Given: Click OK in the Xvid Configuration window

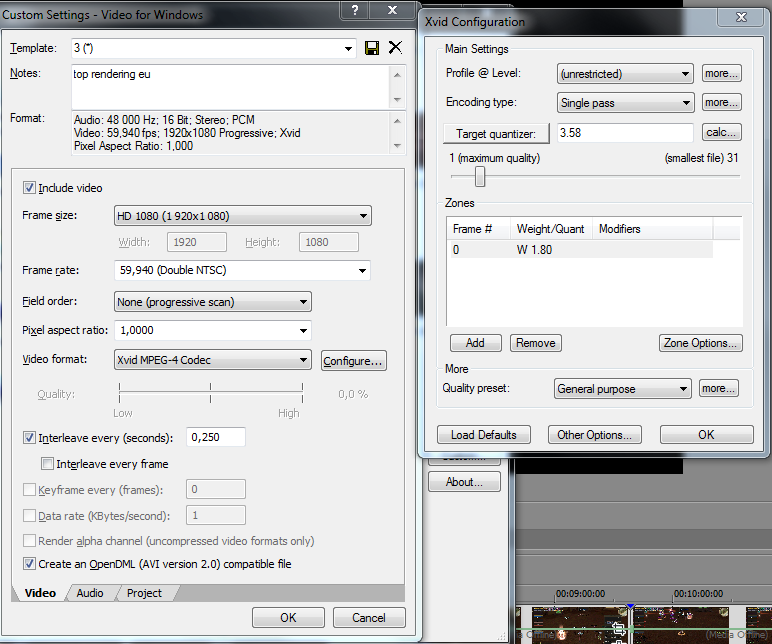Looking at the screenshot, I should point(707,435).
